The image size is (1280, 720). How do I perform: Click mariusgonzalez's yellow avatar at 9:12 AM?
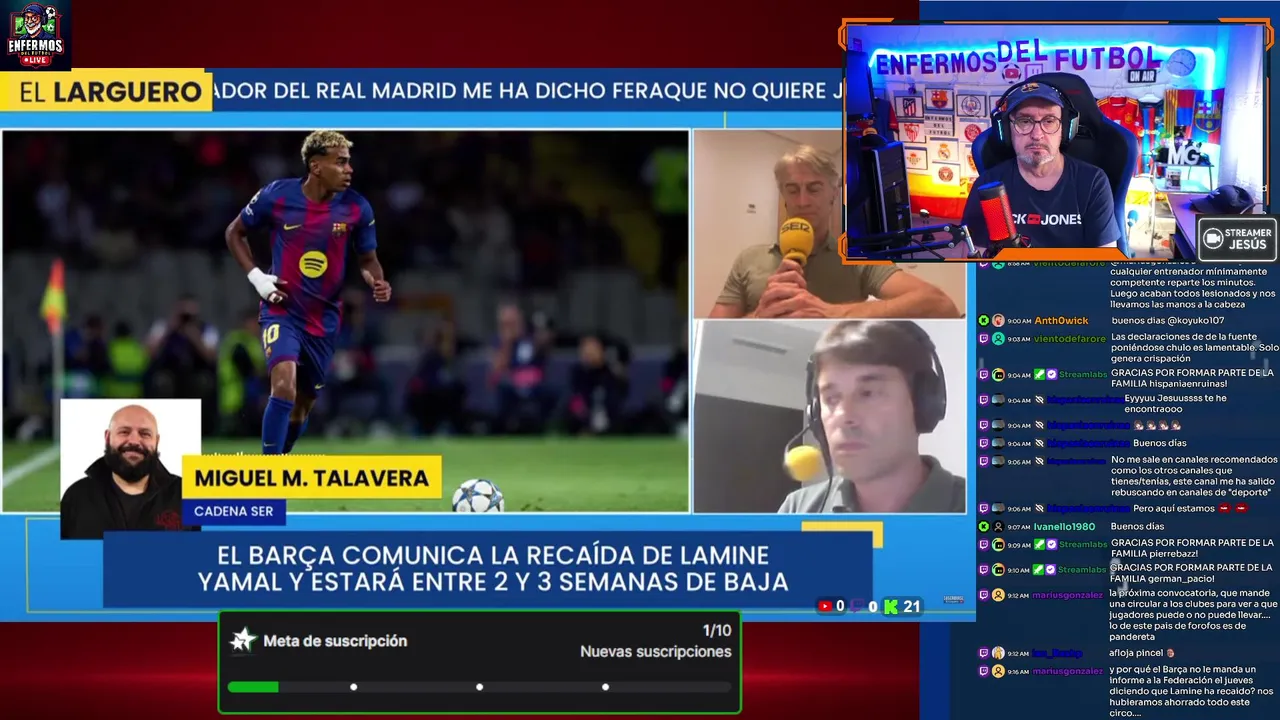[x=998, y=595]
